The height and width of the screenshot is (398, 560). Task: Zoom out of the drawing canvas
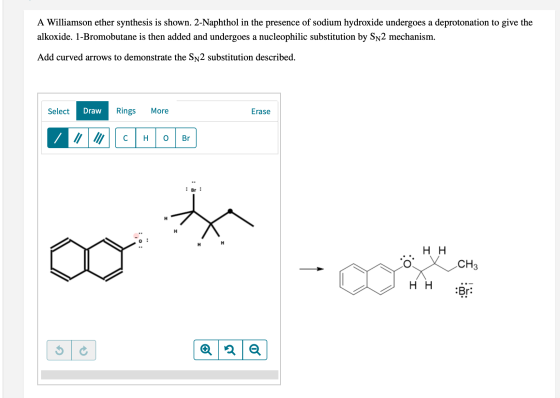click(255, 350)
